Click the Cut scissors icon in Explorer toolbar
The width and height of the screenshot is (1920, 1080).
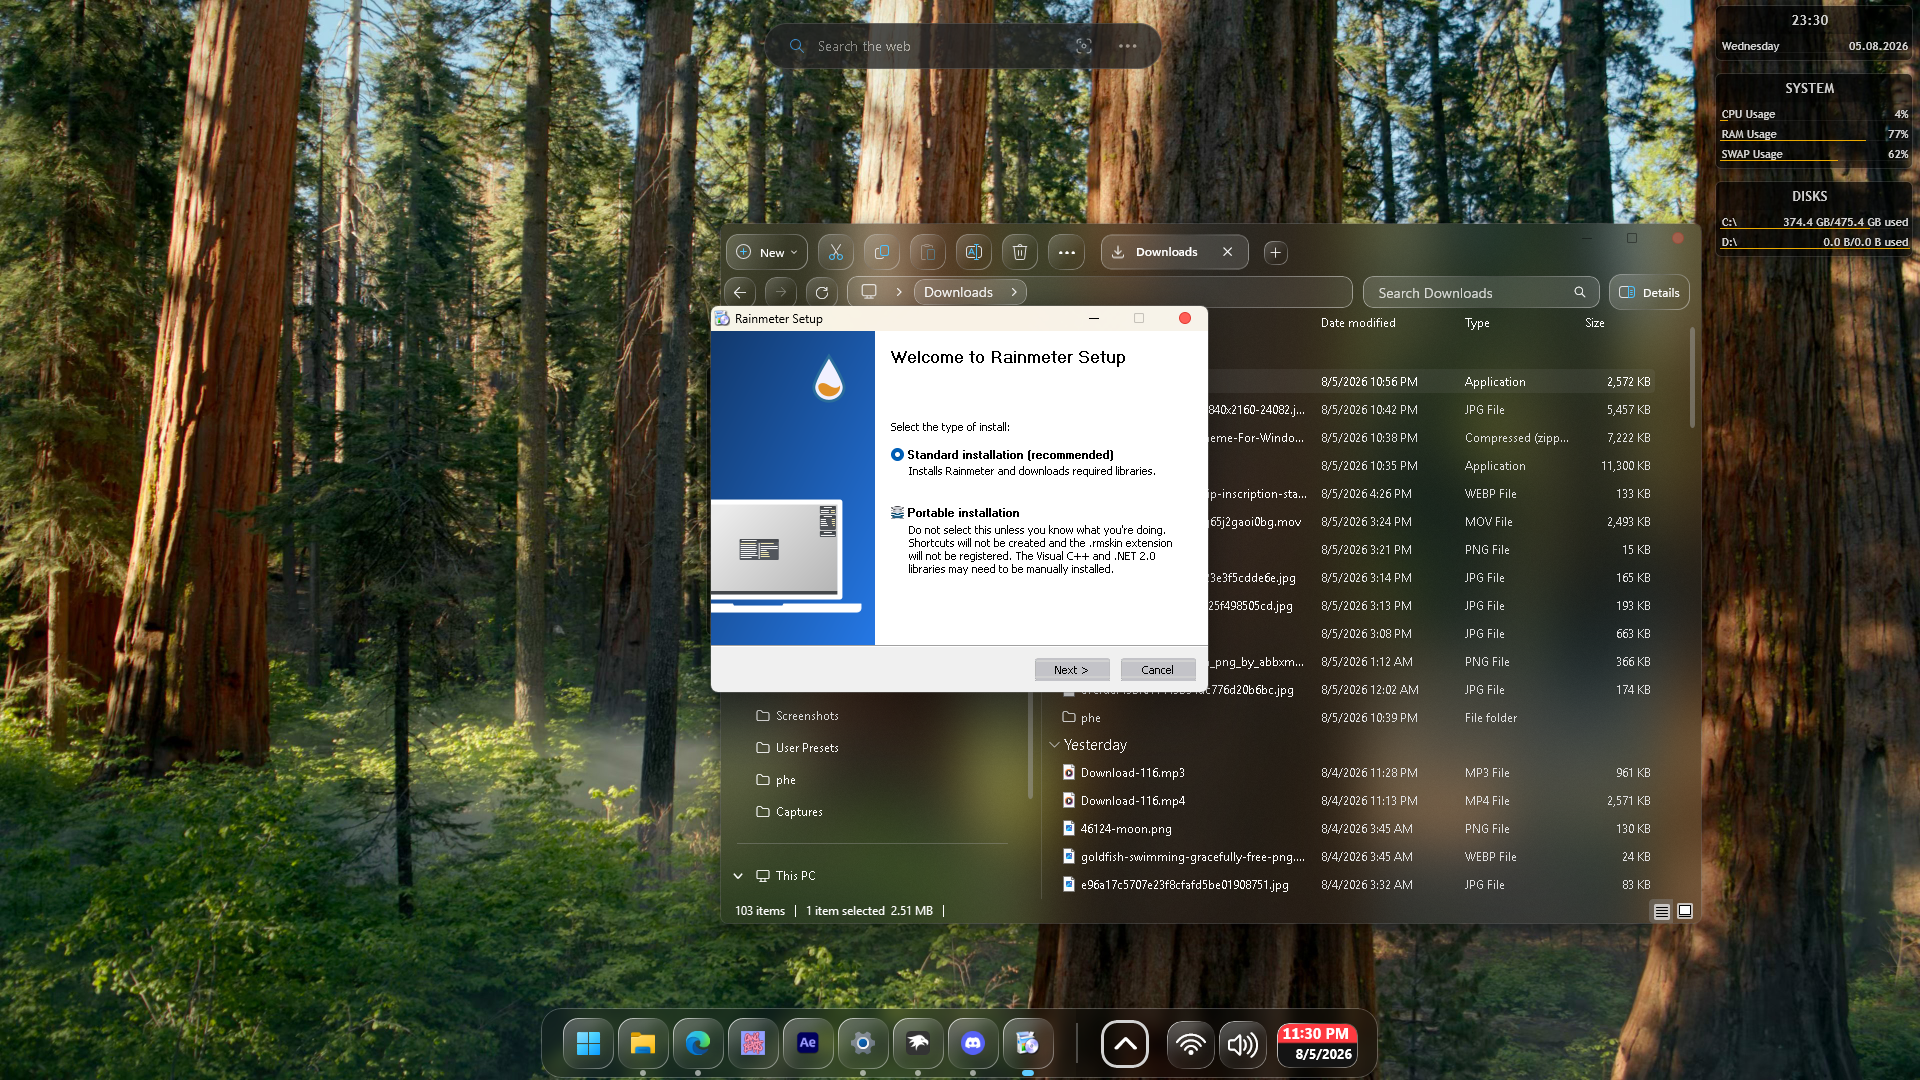pos(836,252)
